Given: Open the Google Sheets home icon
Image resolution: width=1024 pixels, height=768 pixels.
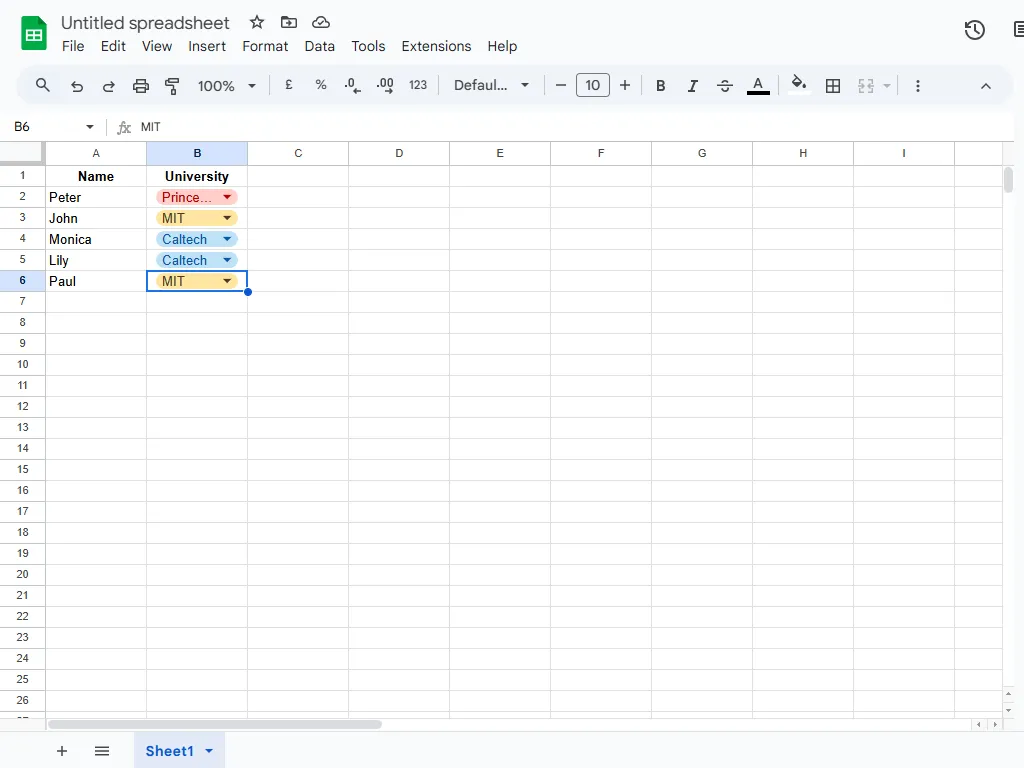Looking at the screenshot, I should [34, 33].
